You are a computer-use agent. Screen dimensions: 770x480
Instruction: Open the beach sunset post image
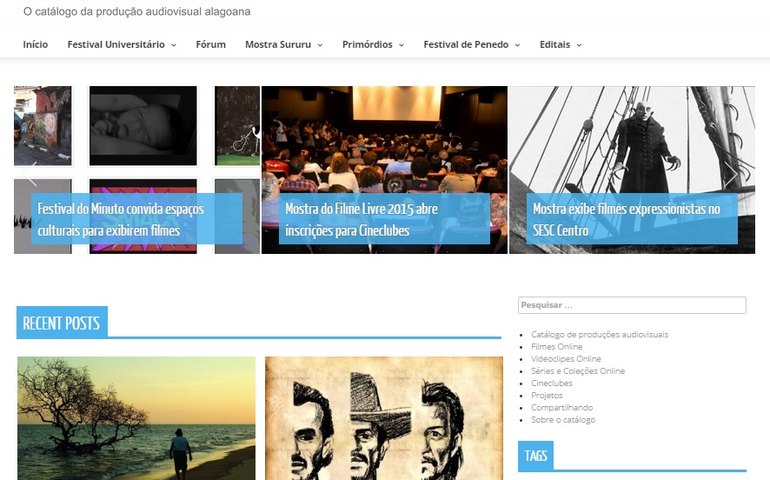tap(137, 419)
